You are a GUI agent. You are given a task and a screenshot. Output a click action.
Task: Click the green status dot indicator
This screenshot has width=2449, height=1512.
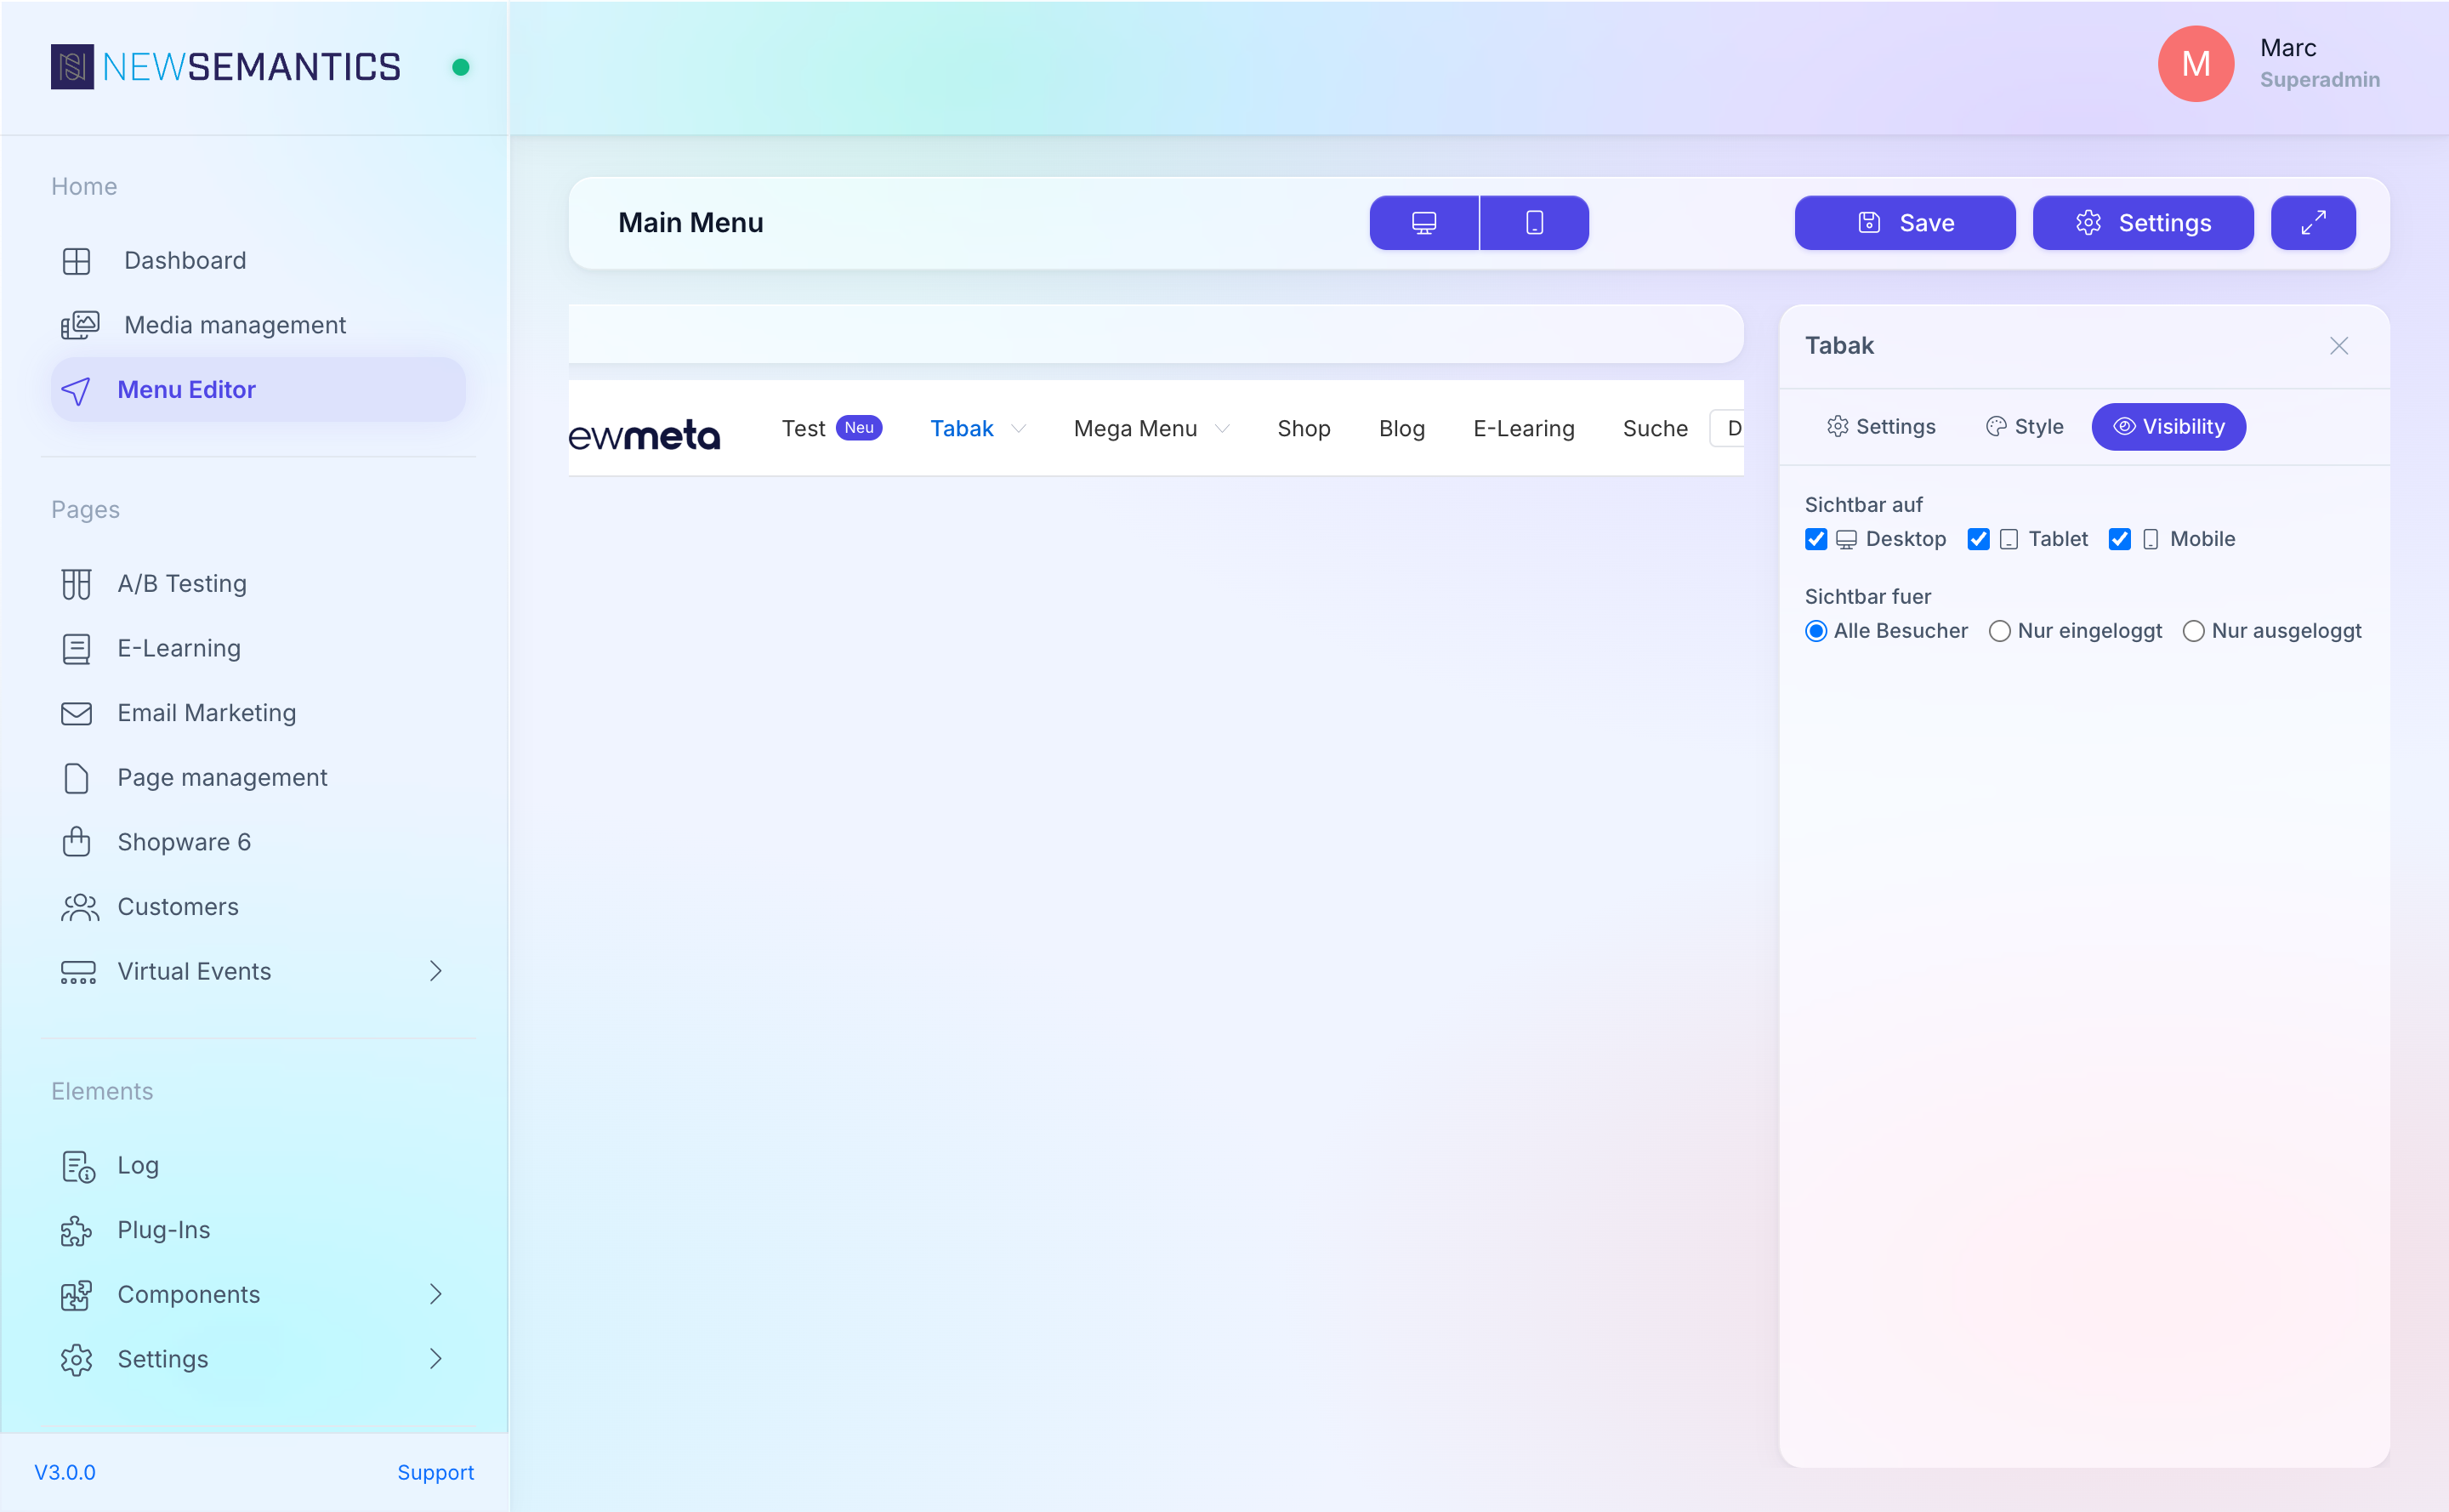pos(460,67)
